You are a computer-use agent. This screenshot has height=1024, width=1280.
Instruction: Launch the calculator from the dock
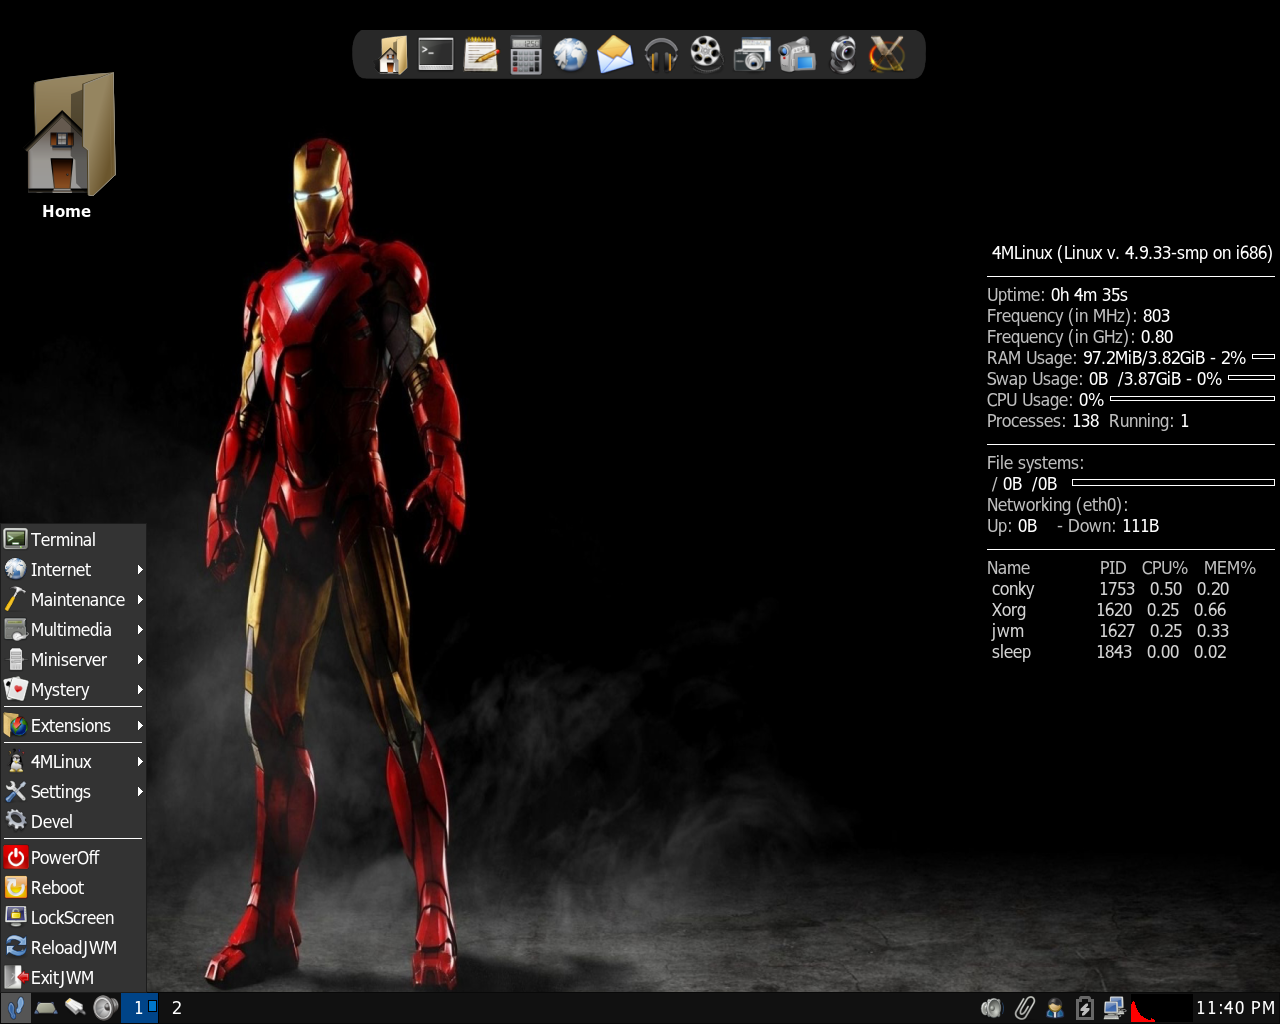coord(526,54)
